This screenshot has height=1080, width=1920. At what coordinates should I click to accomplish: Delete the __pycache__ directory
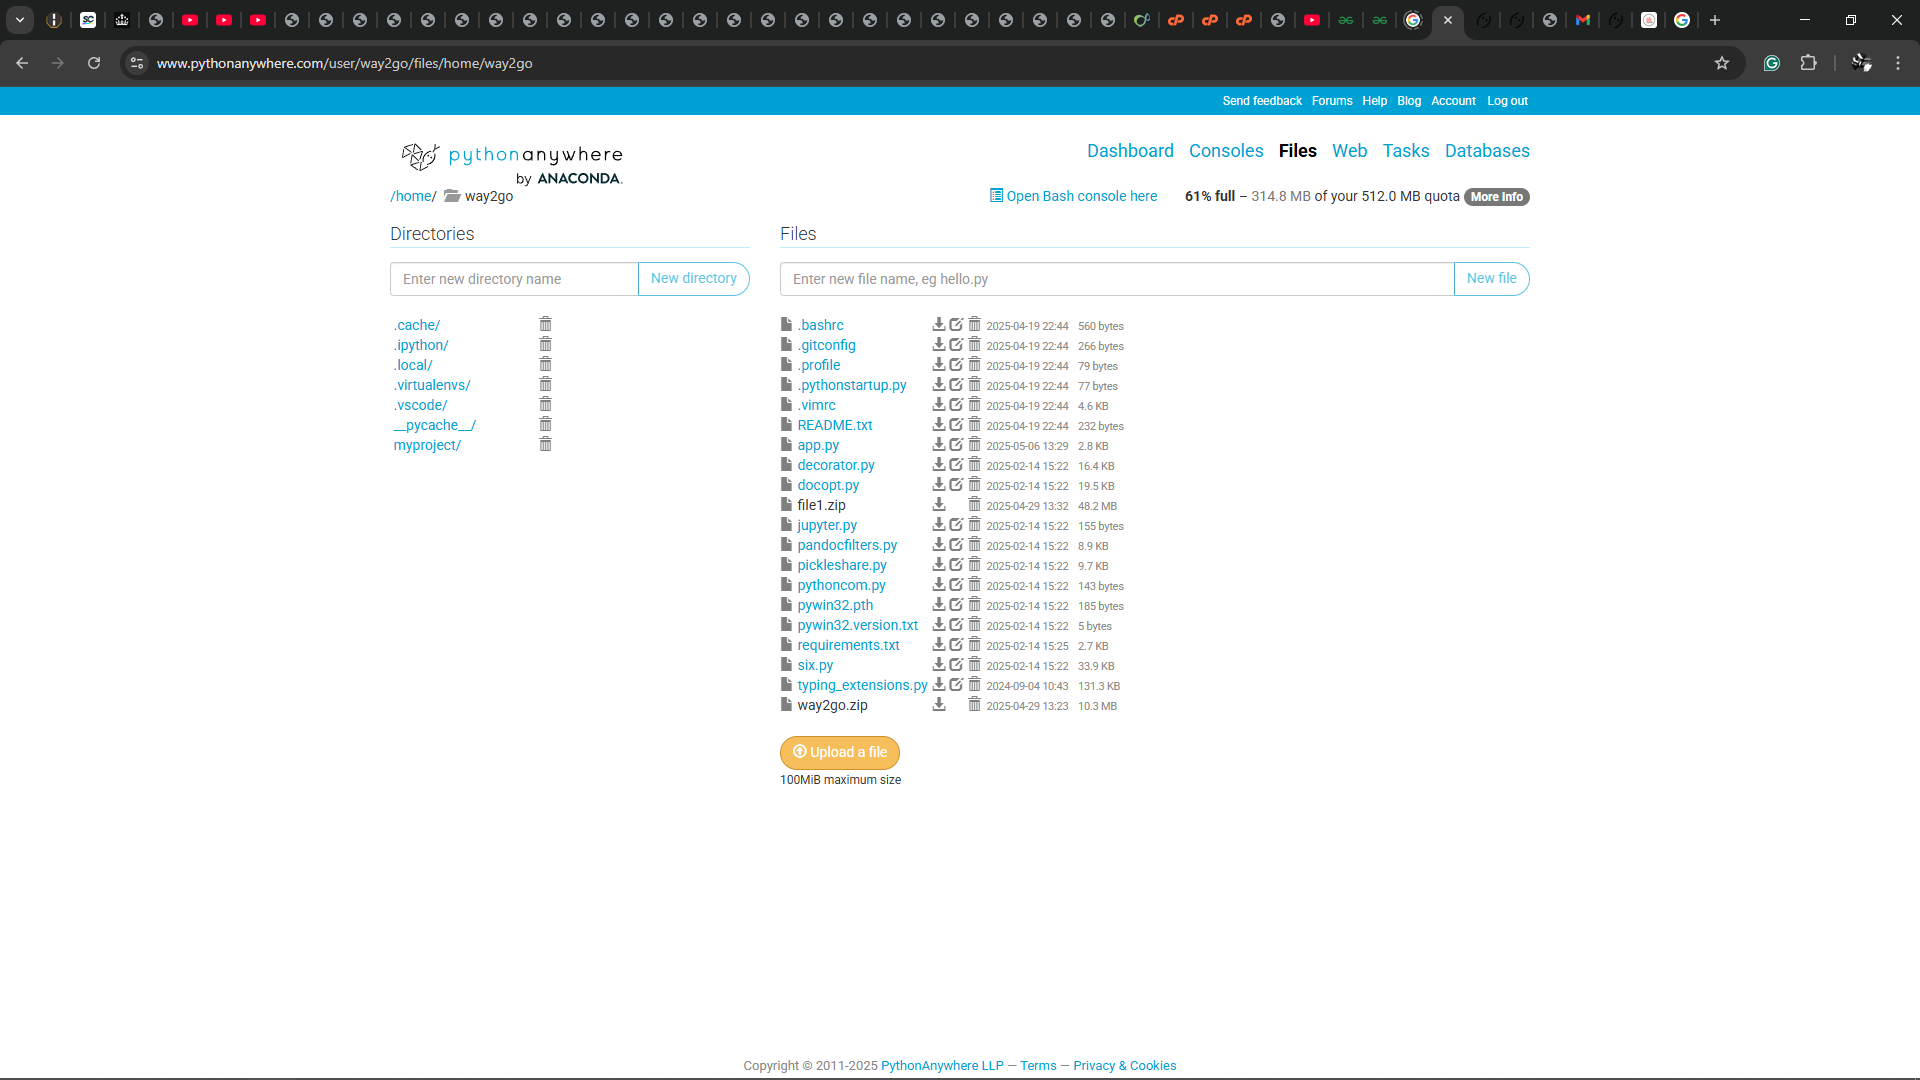545,425
